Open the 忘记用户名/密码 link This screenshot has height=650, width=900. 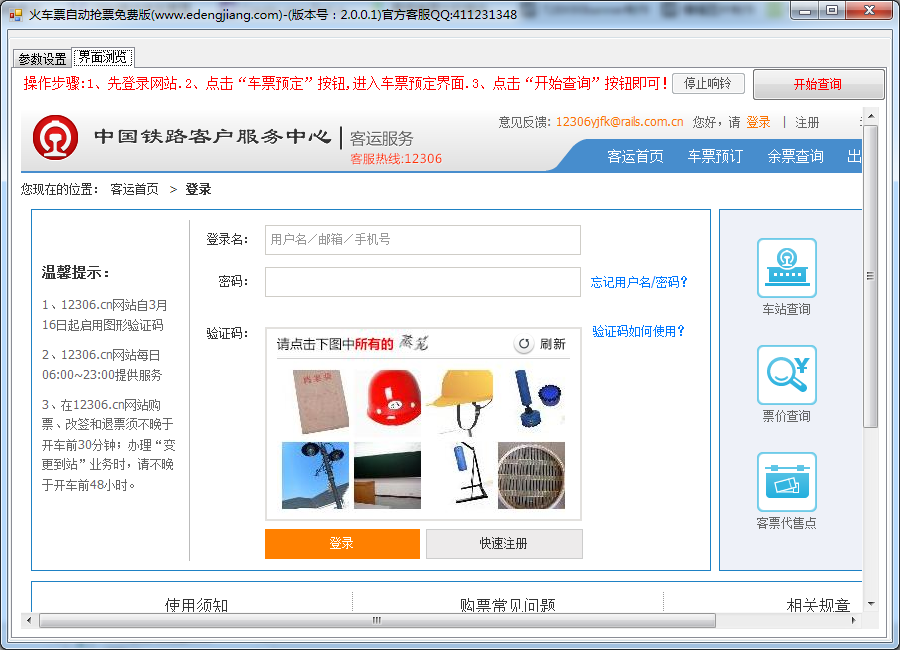click(639, 283)
